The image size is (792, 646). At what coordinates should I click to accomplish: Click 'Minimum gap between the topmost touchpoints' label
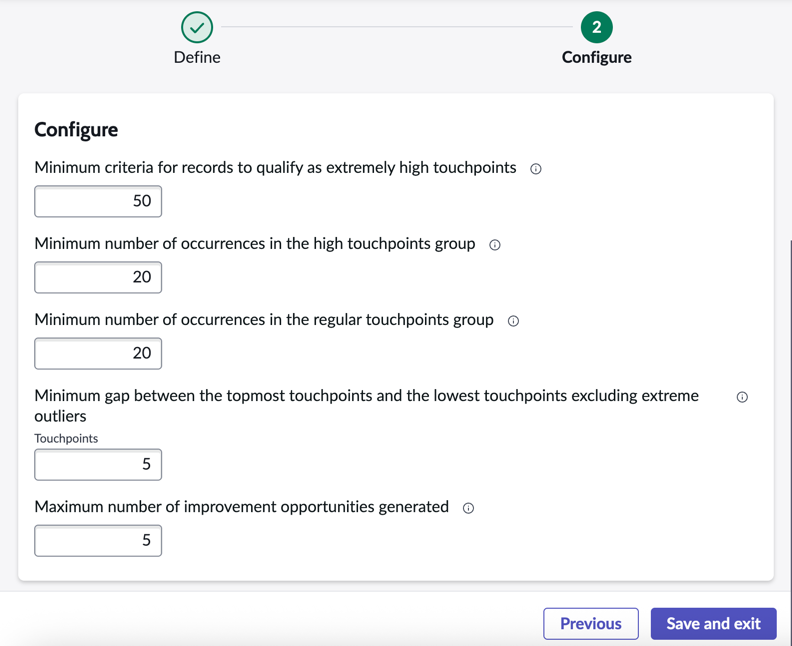[366, 406]
